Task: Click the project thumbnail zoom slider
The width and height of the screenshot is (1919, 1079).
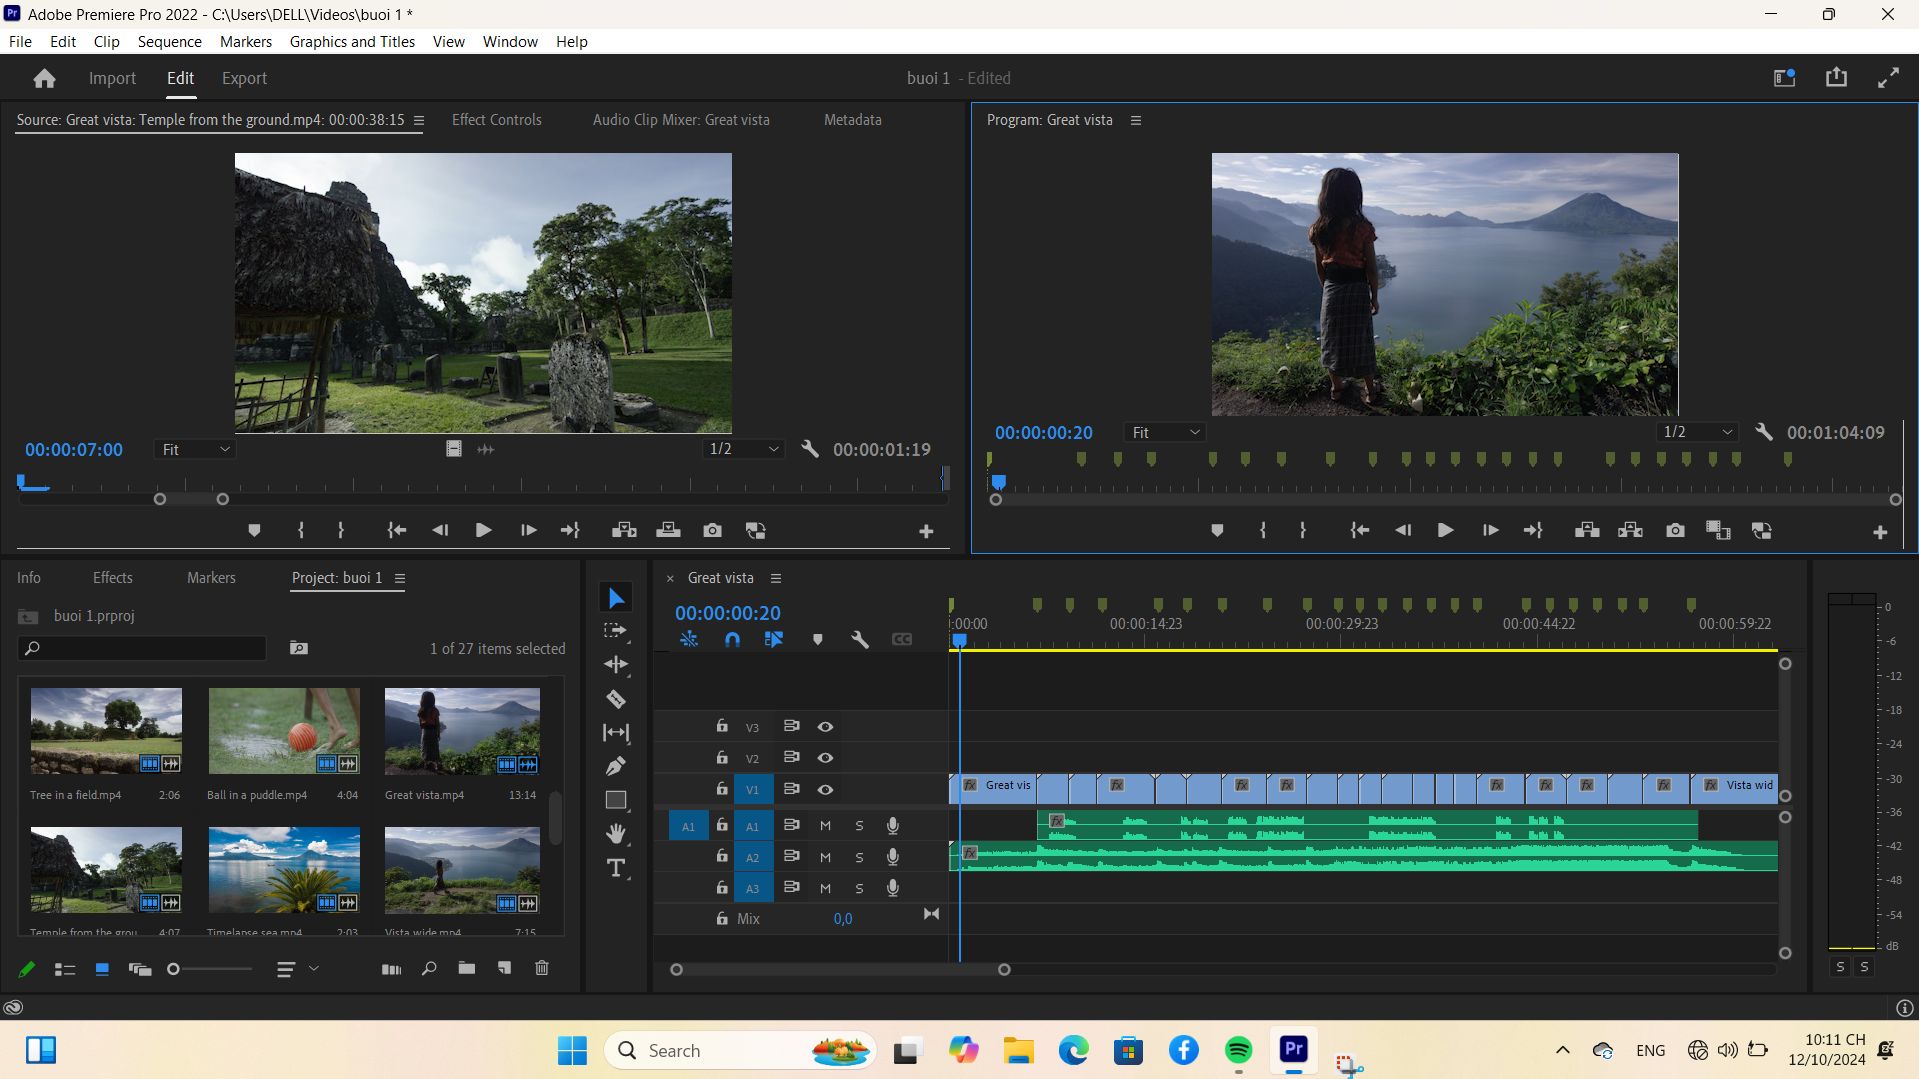Action: (x=210, y=969)
